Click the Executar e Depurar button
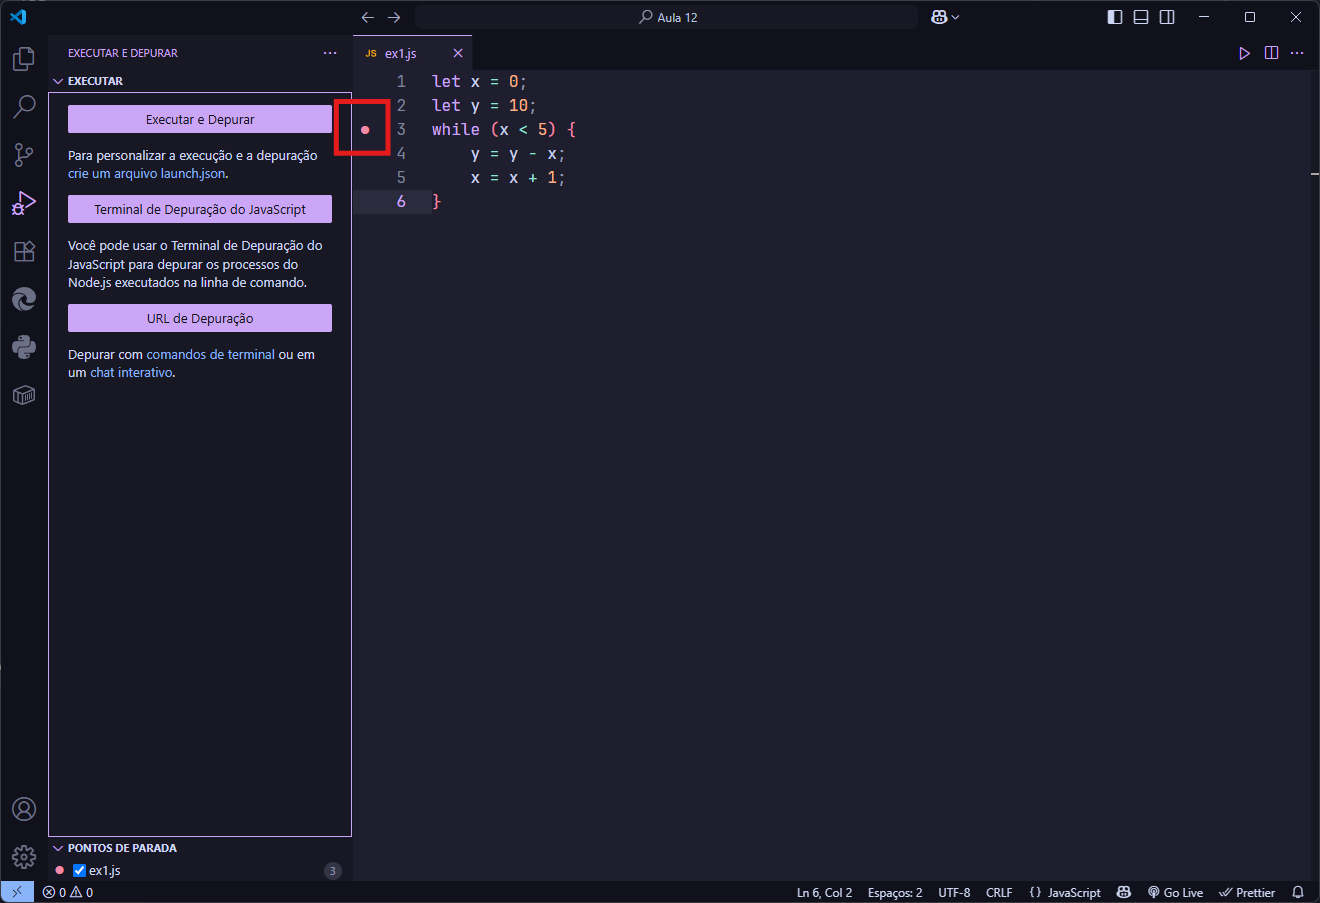This screenshot has width=1320, height=903. click(x=200, y=119)
